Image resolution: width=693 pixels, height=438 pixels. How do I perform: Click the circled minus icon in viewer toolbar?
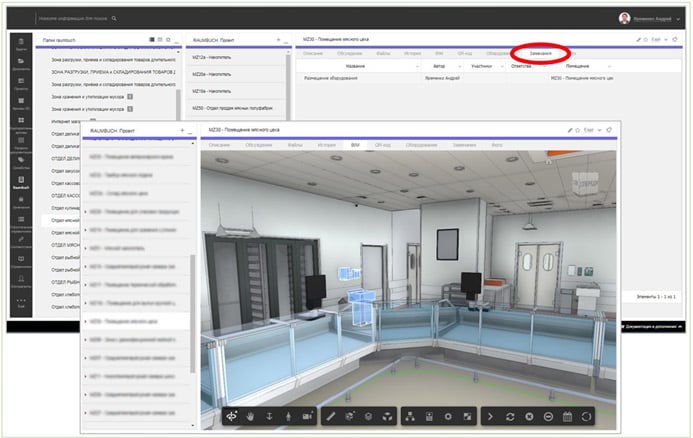(548, 416)
